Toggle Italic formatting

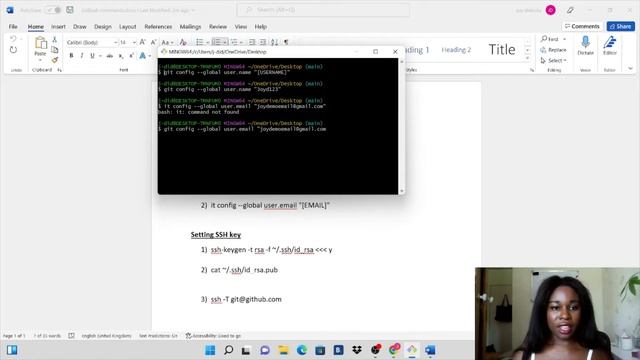pos(82,56)
